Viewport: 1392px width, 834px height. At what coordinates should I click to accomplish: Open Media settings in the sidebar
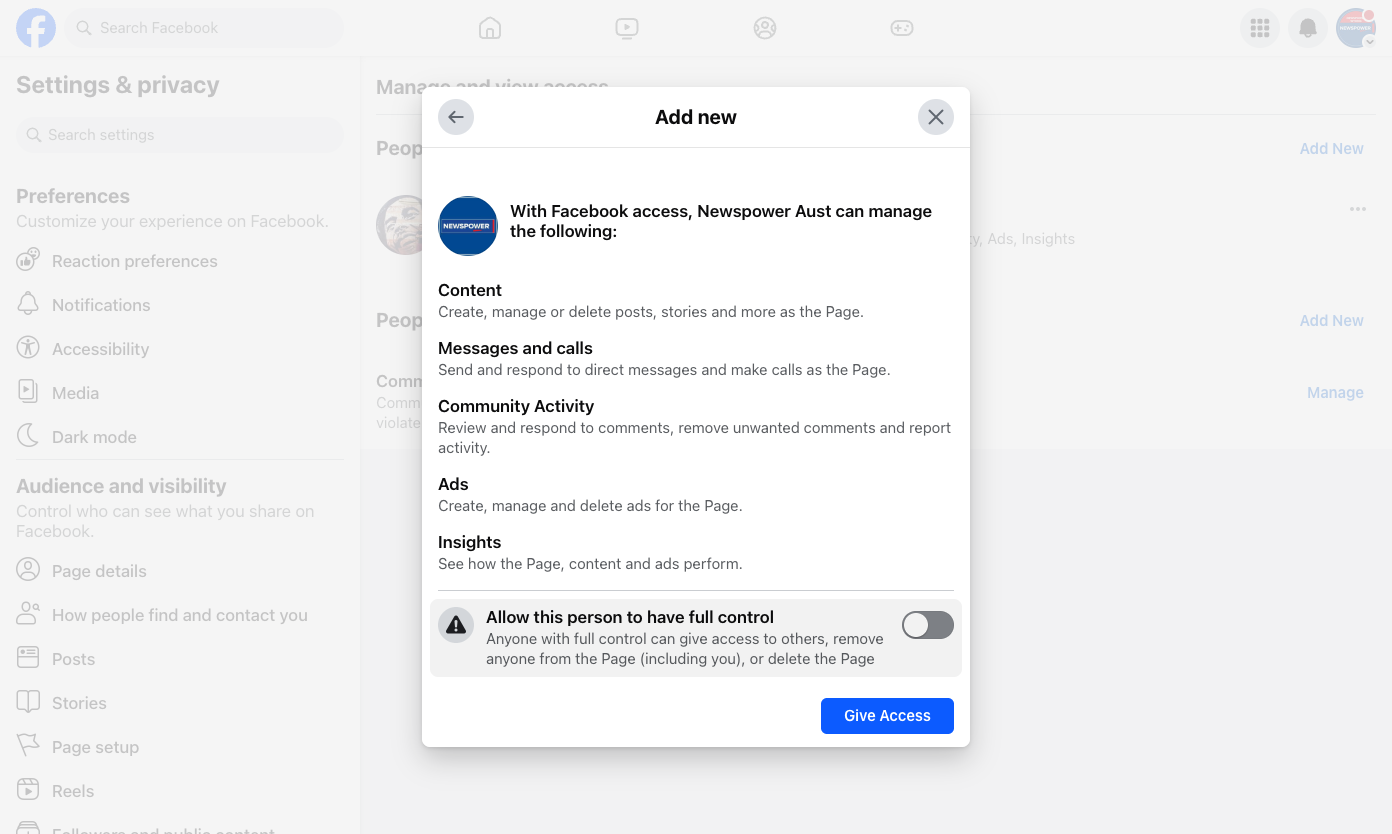coord(180,393)
